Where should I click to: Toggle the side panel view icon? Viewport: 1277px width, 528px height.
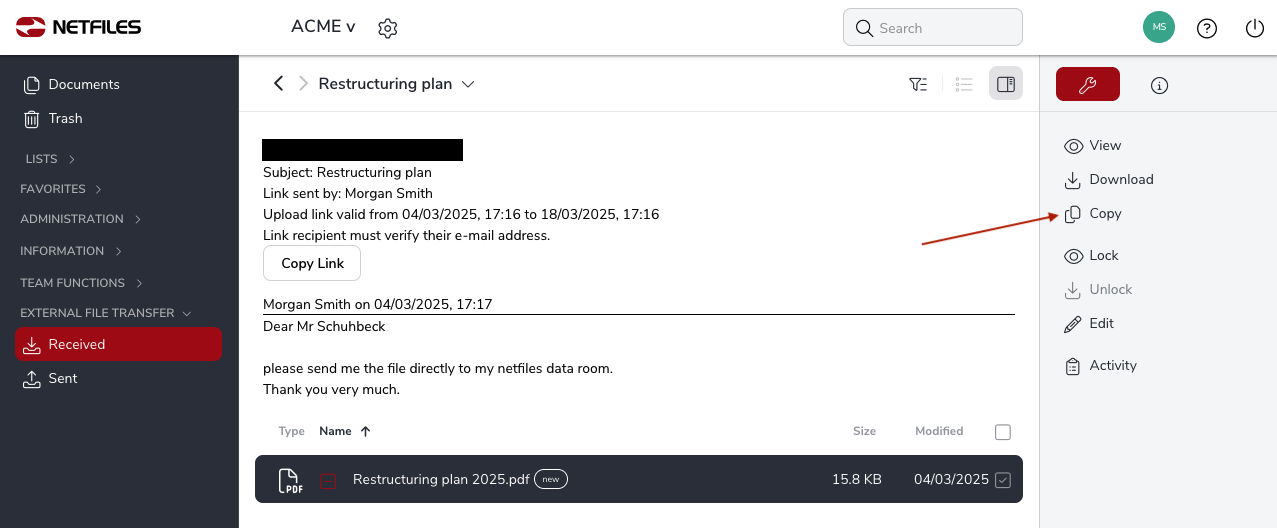[1006, 84]
